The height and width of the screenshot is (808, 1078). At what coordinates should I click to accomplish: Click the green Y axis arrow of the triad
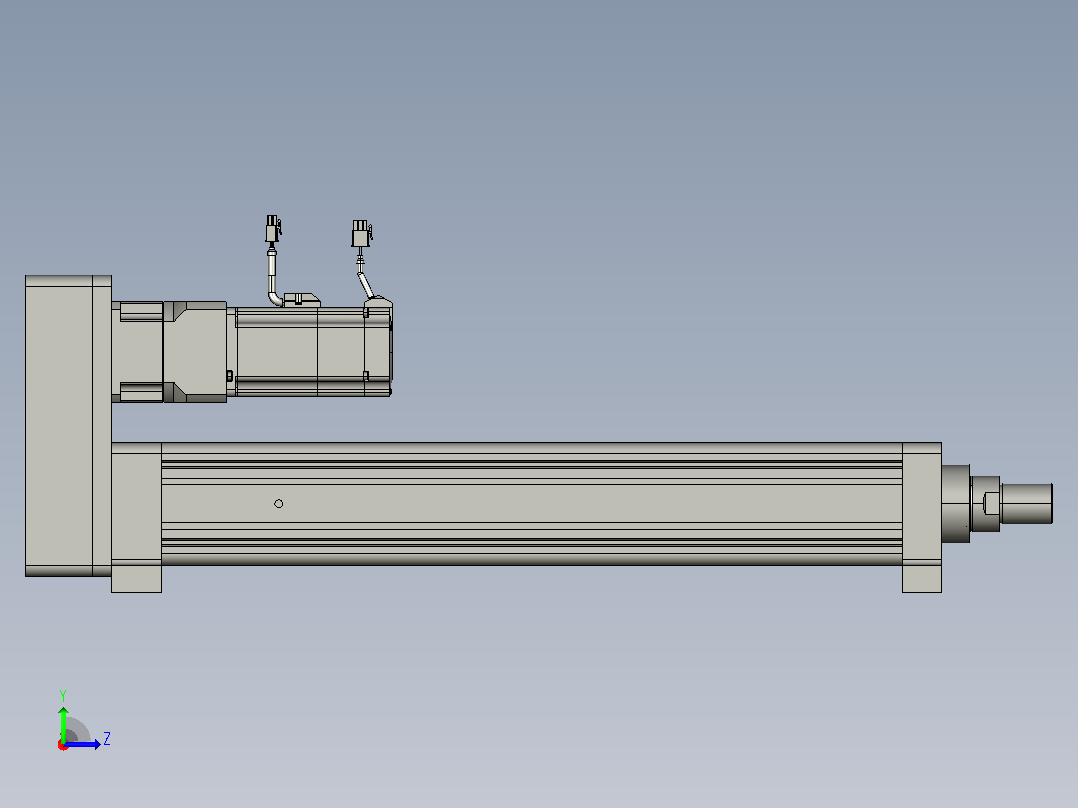pyautogui.click(x=63, y=723)
